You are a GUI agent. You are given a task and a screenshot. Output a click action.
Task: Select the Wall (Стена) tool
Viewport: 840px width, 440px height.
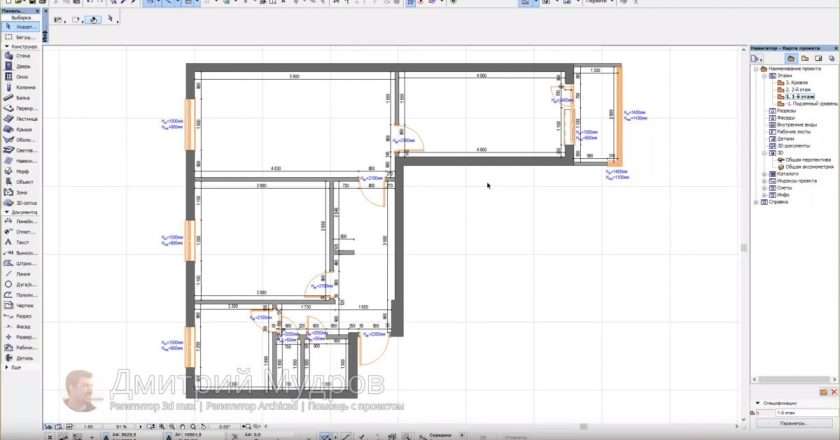pos(20,56)
